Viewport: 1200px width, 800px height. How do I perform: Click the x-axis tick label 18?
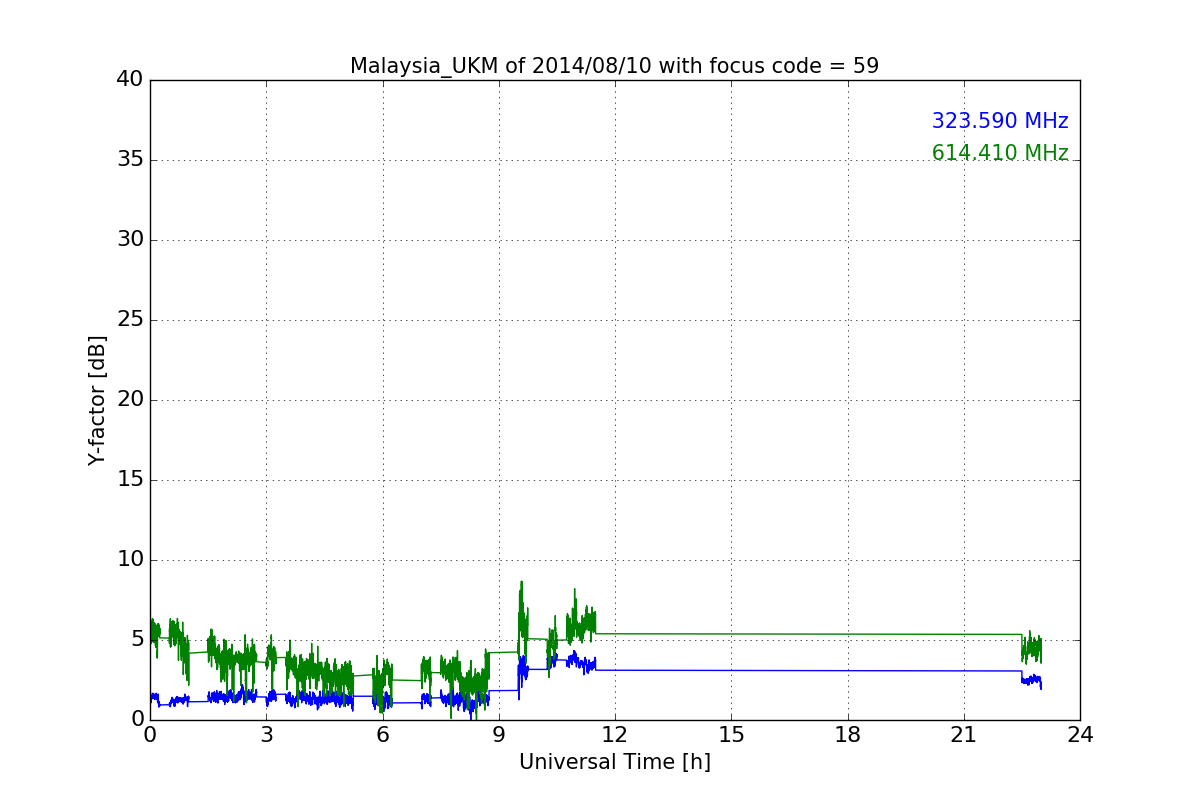848,735
